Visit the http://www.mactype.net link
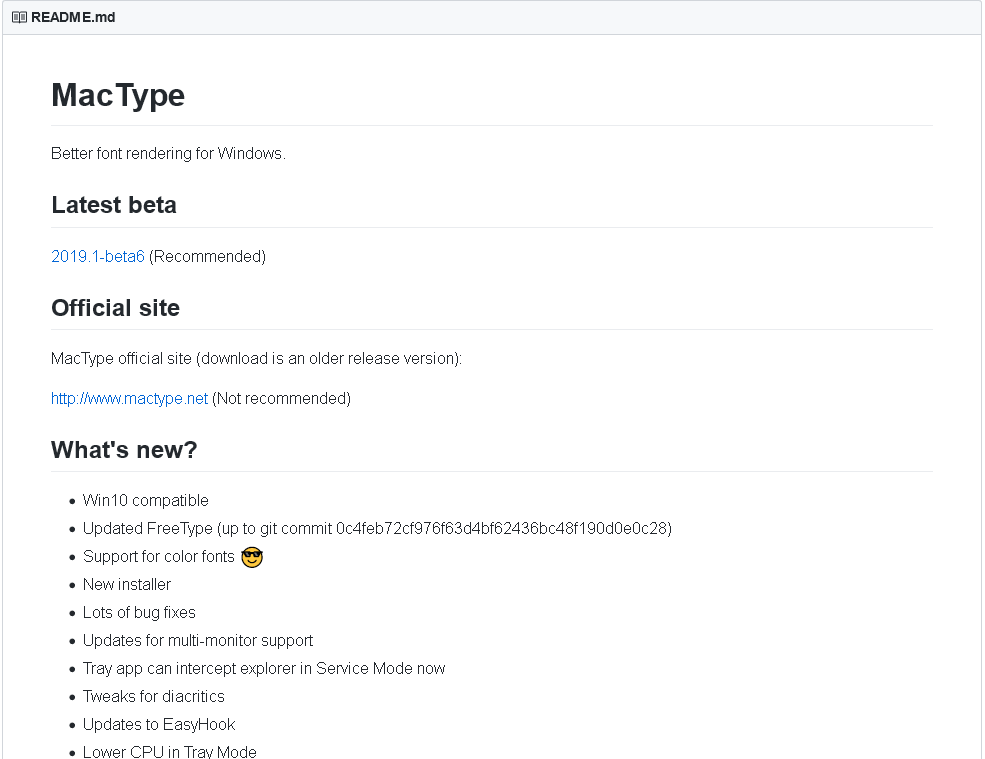Screen dimensions: 985x759 pos(129,398)
